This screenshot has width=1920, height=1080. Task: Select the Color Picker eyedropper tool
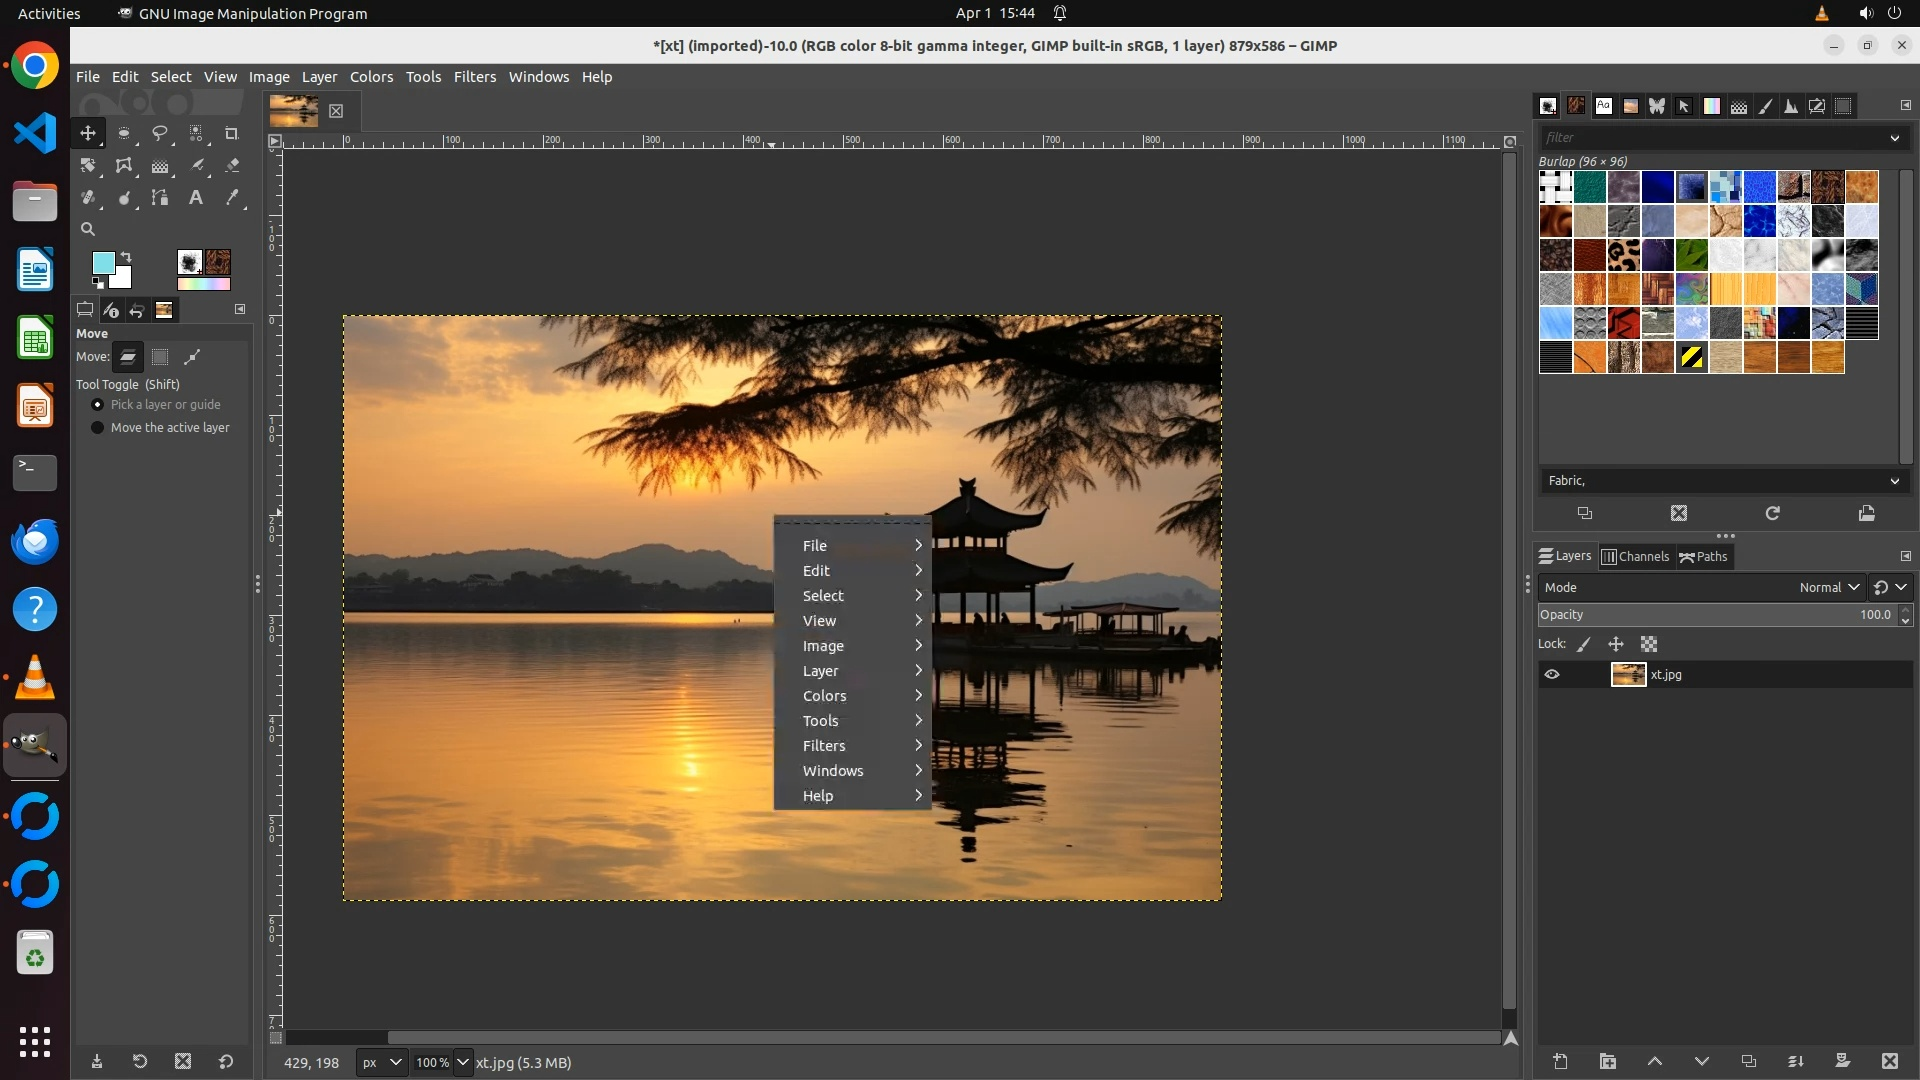click(232, 198)
